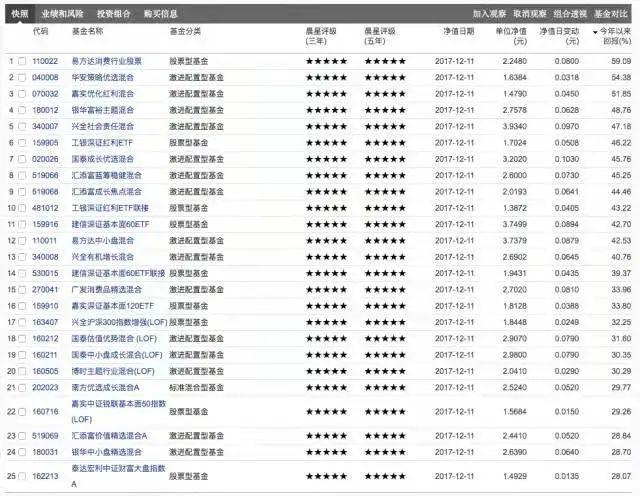Viewport: 640px width, 496px height.
Task: Open the 汇添富蓝筹稳健混合 fund link
Action: (x=107, y=176)
